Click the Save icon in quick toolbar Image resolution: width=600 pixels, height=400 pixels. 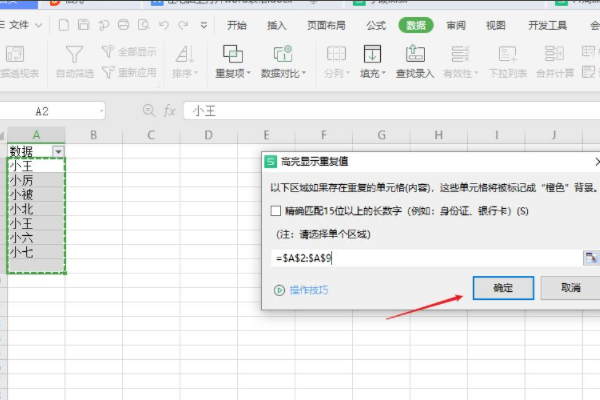tap(83, 25)
